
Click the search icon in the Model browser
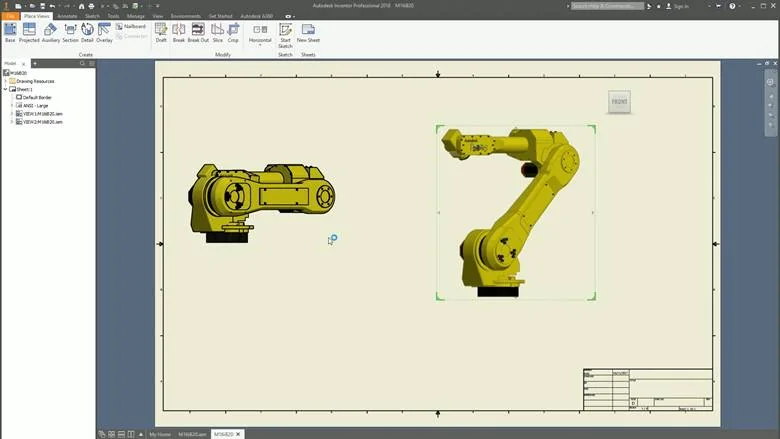[x=83, y=64]
